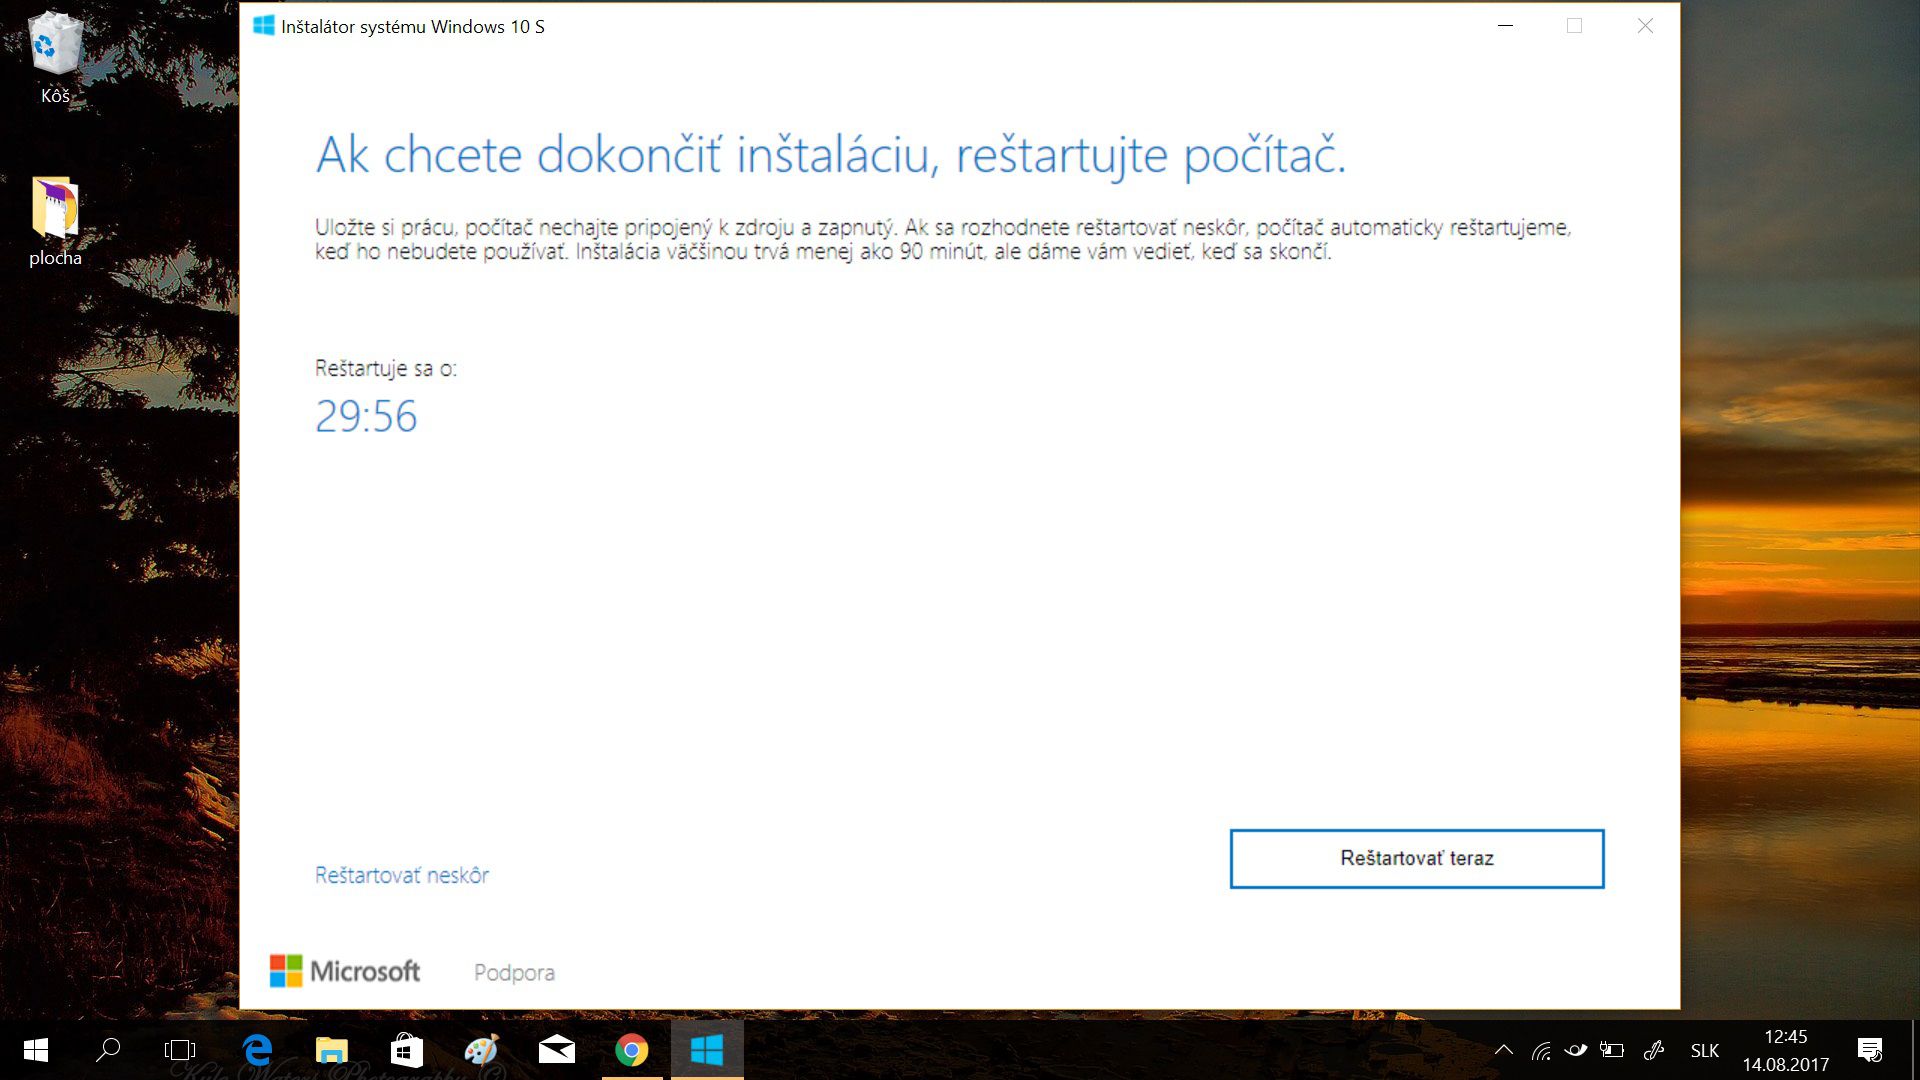Open clock showing 12:45 14.08.2017
Viewport: 1920px width, 1080px height.
tap(1786, 1050)
